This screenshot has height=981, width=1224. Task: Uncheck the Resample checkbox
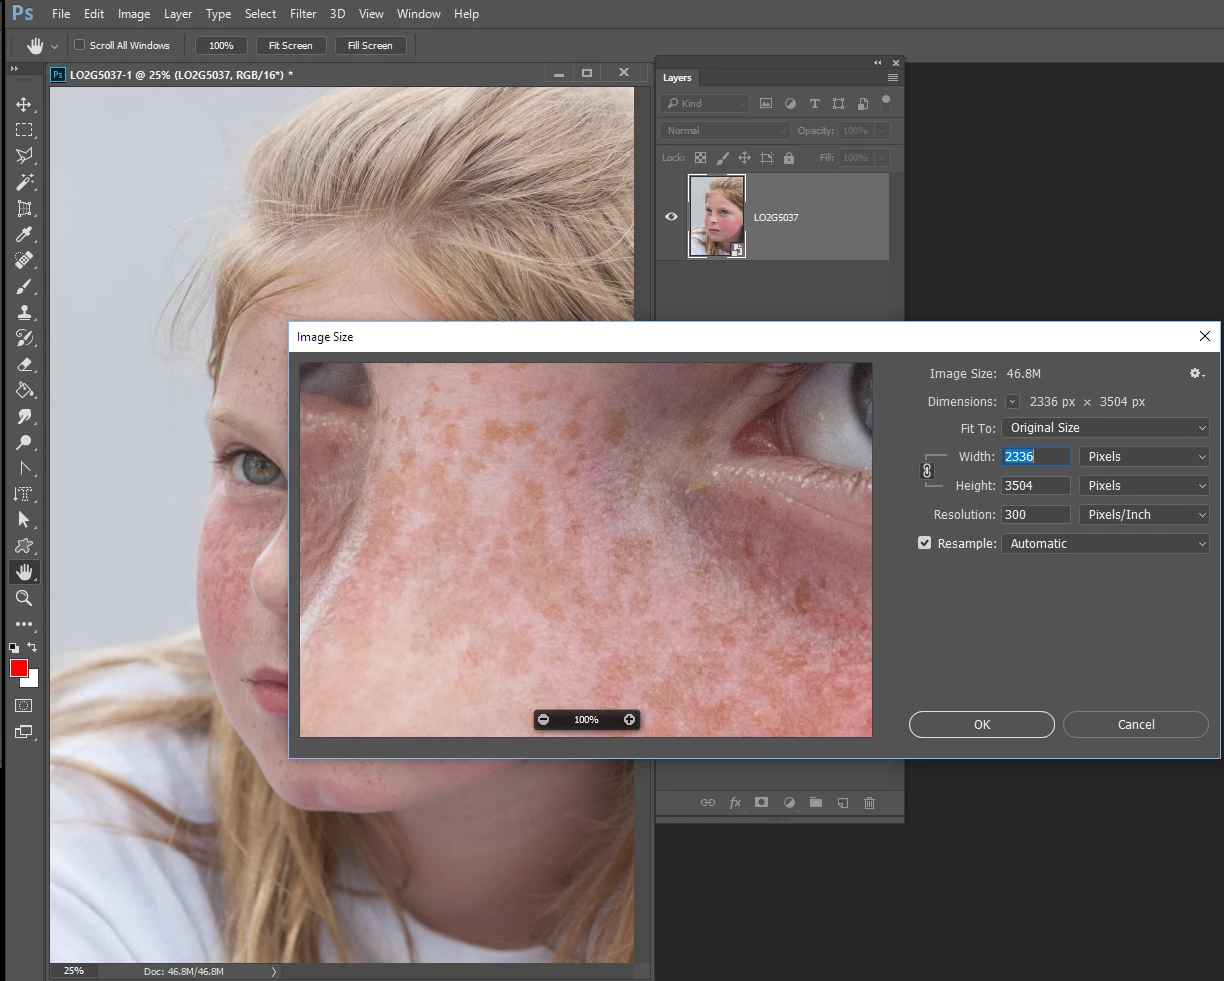924,543
